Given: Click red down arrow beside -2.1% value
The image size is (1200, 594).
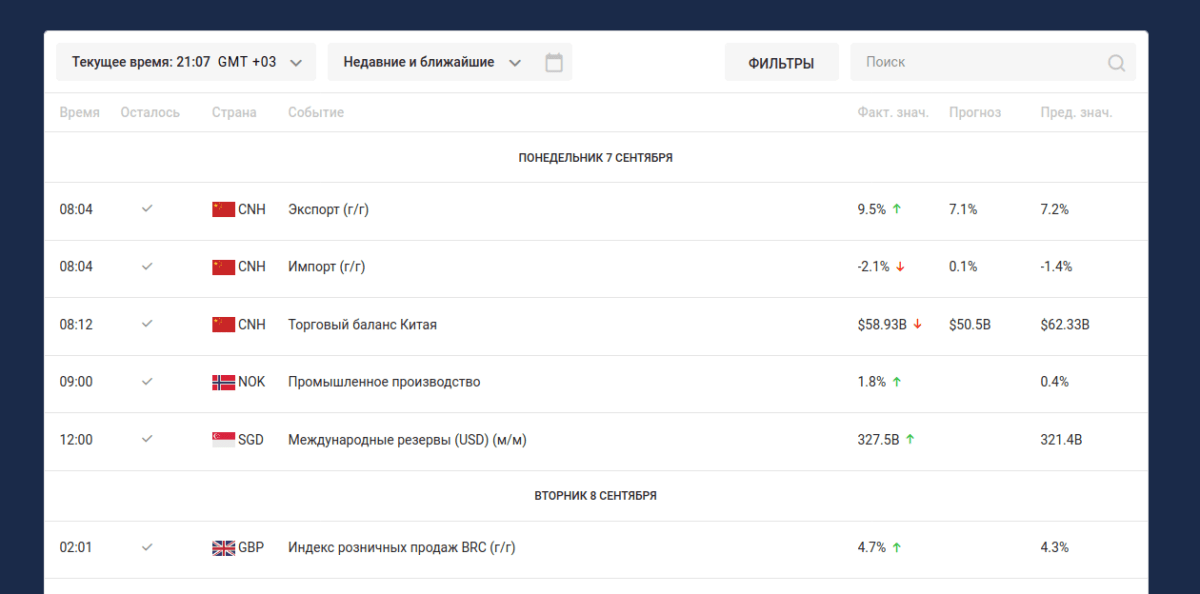Looking at the screenshot, I should pos(901,267).
